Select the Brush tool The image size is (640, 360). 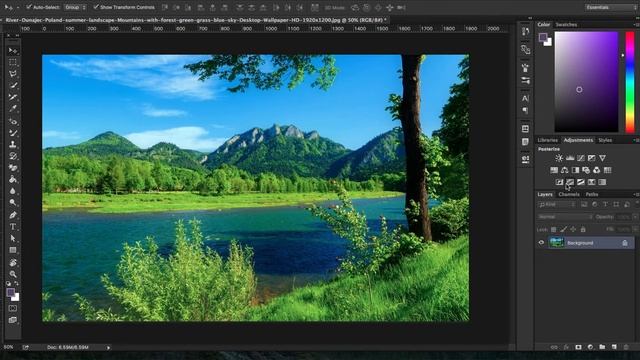point(13,133)
